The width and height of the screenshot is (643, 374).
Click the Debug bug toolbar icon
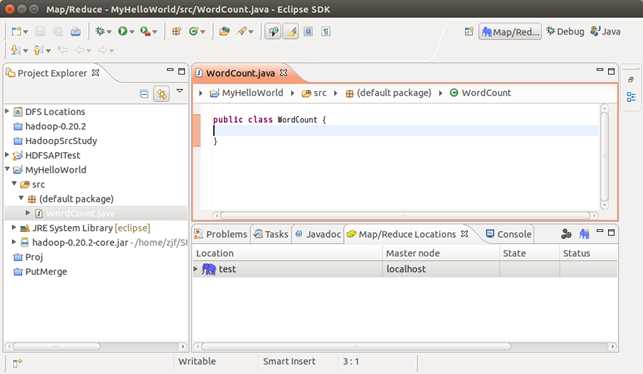(100, 31)
